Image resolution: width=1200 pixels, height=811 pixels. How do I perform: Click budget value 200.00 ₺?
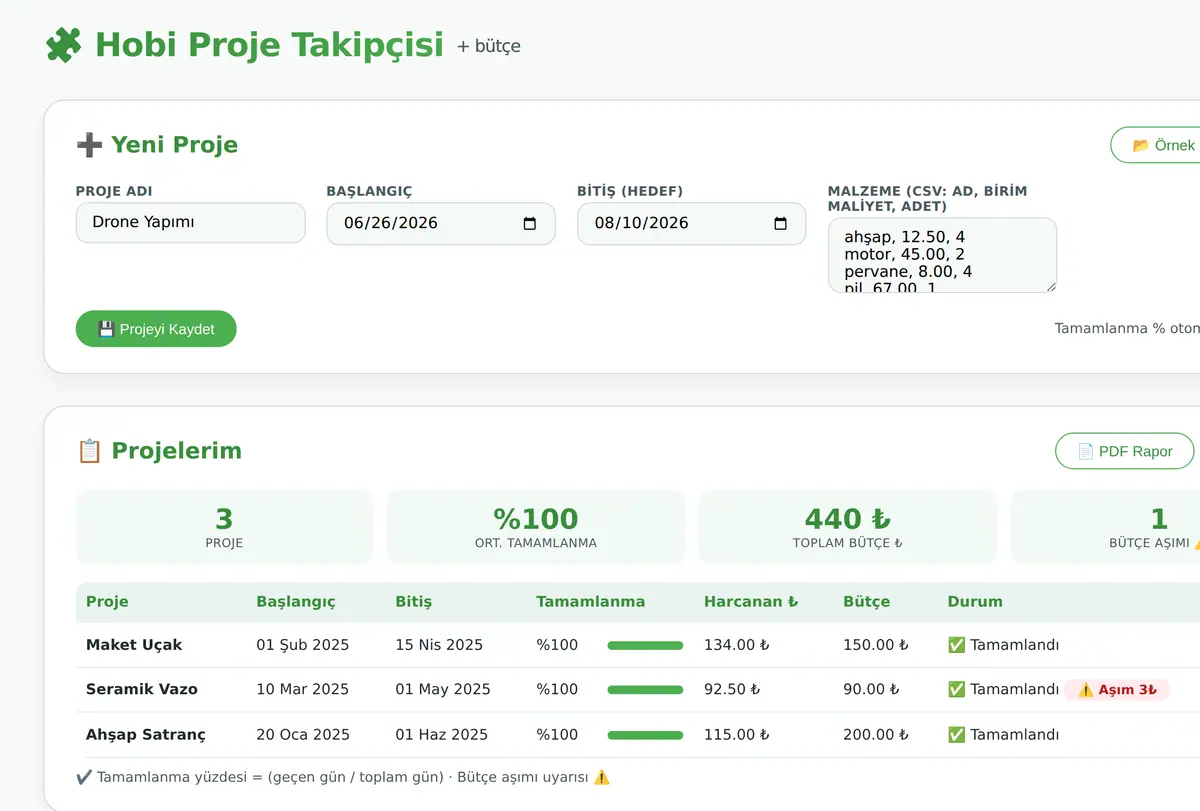[x=876, y=735]
